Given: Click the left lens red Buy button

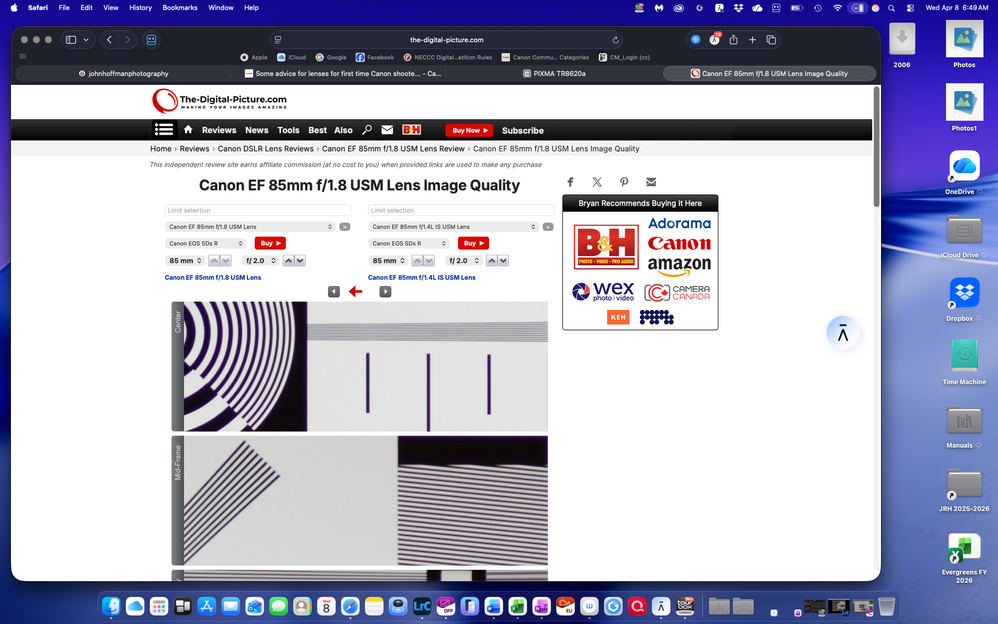Looking at the screenshot, I should [270, 243].
